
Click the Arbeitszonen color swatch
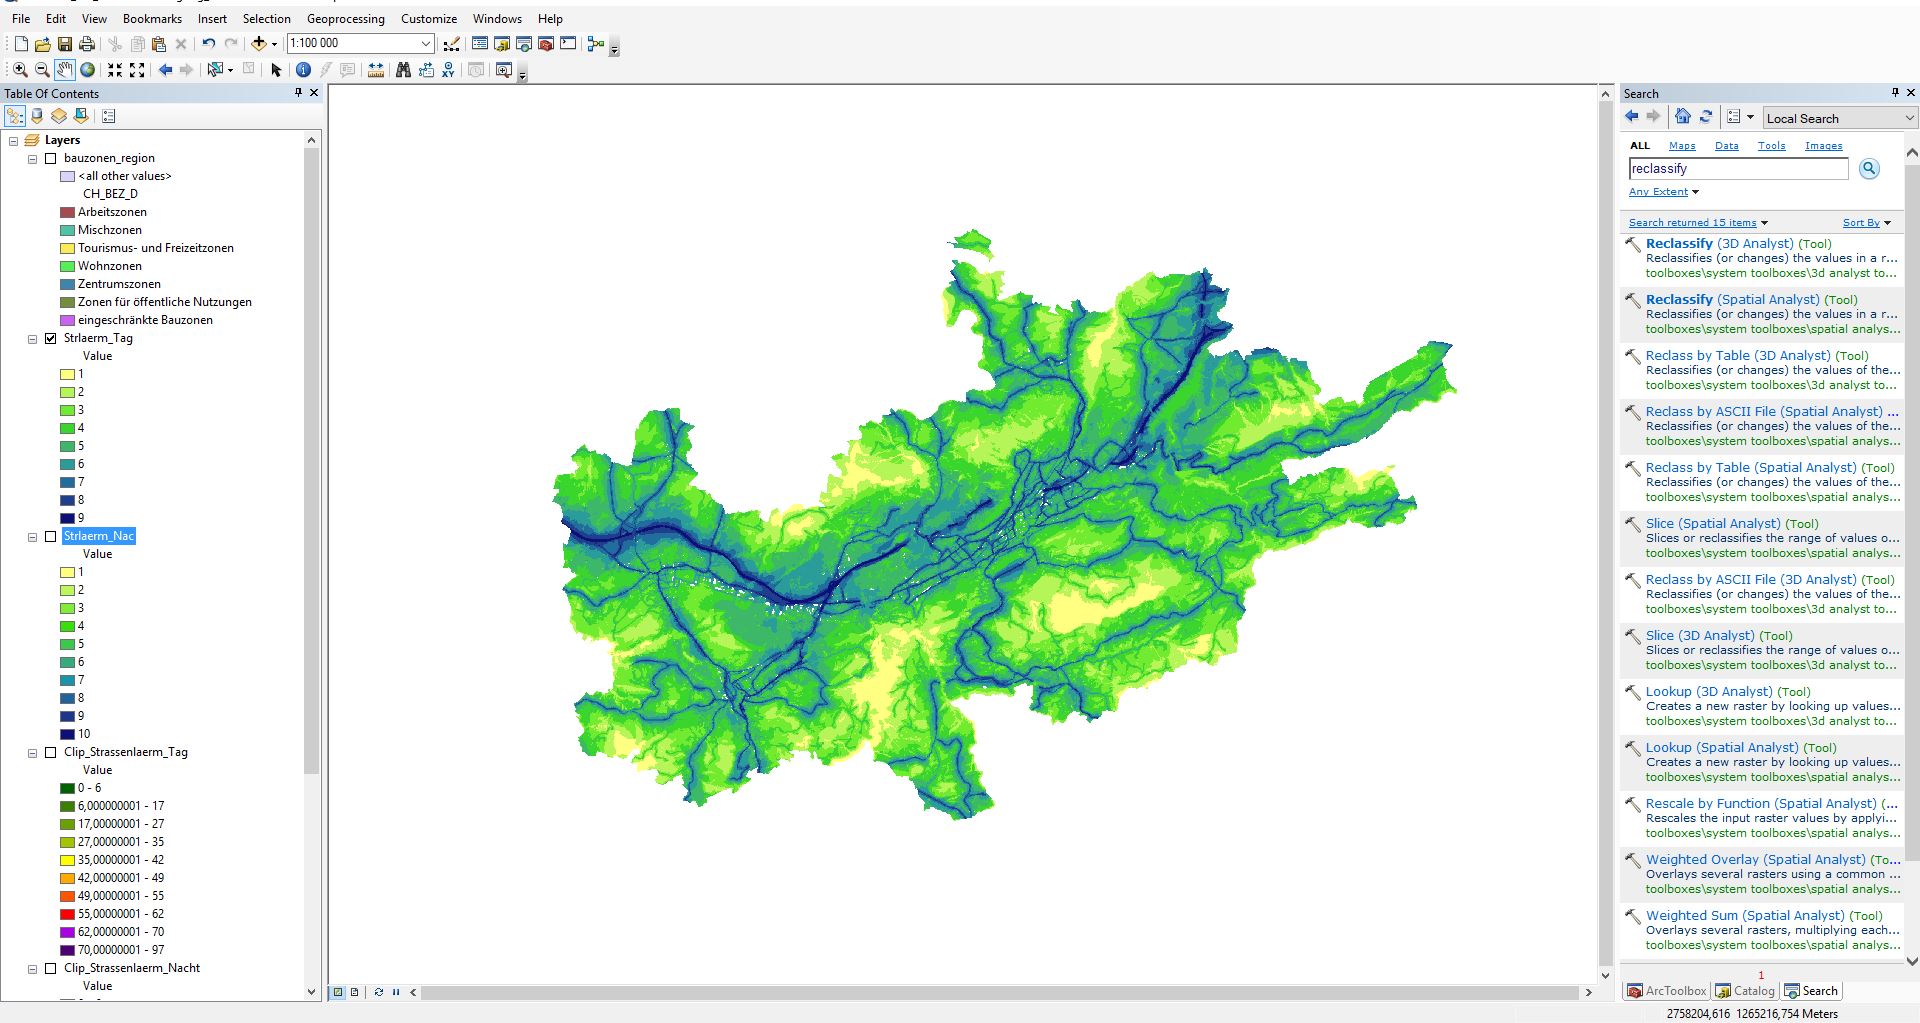tap(67, 212)
